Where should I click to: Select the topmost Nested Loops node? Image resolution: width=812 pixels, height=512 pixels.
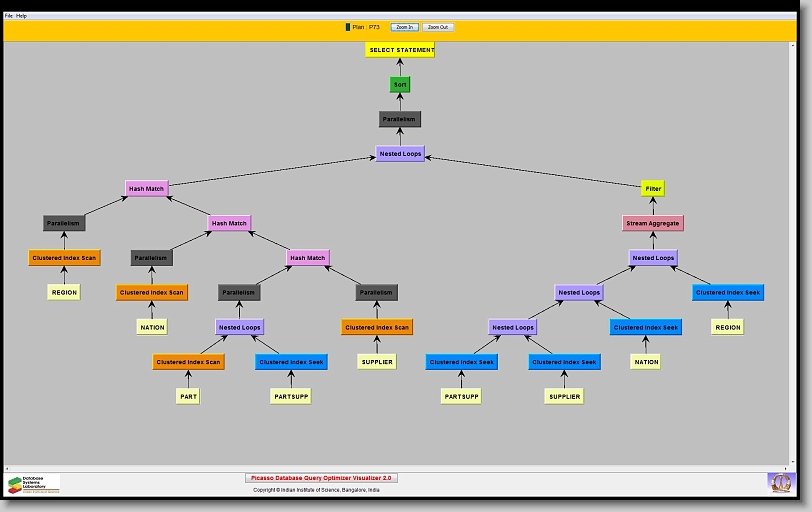click(400, 154)
